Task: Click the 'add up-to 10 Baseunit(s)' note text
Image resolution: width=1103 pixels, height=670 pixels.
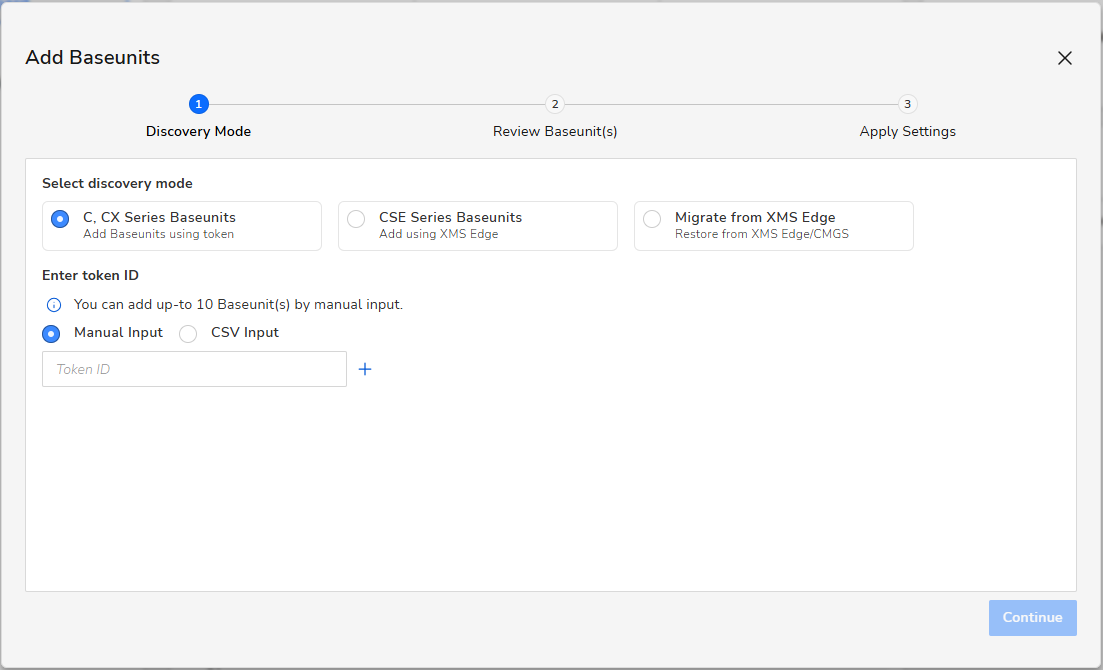Action: coord(238,305)
